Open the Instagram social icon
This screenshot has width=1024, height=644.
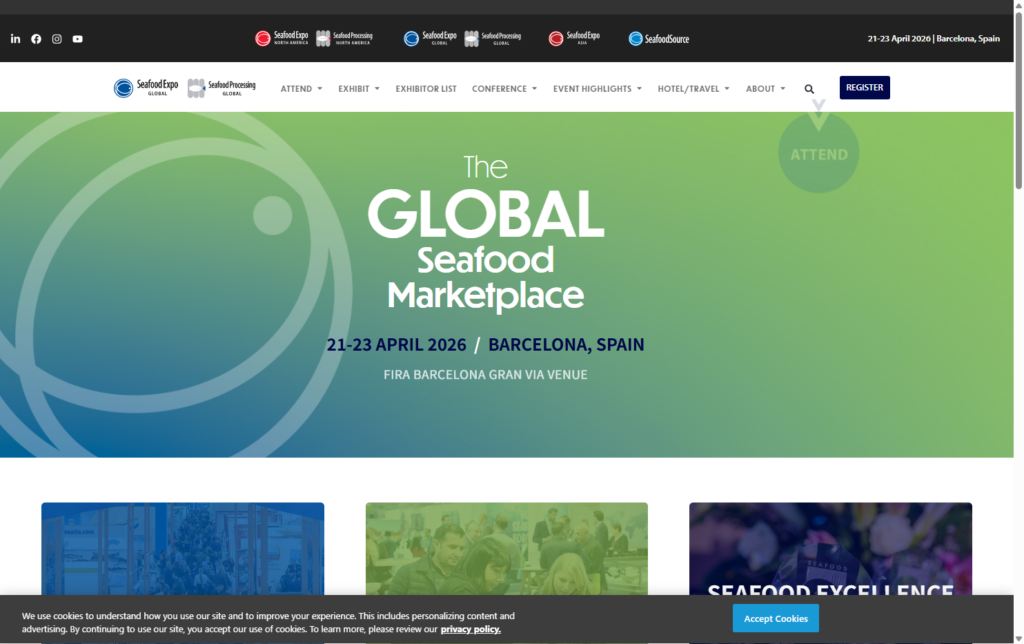point(56,38)
